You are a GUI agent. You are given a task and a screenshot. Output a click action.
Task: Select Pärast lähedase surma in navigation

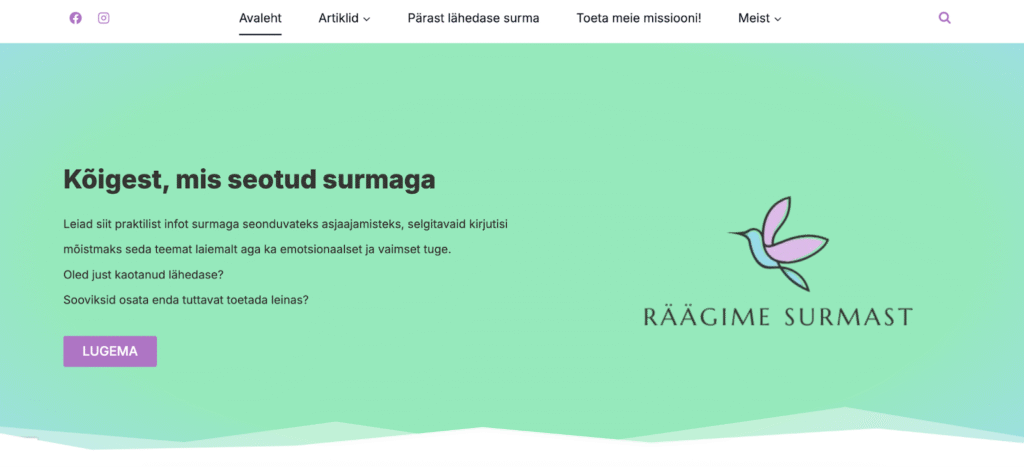click(473, 18)
